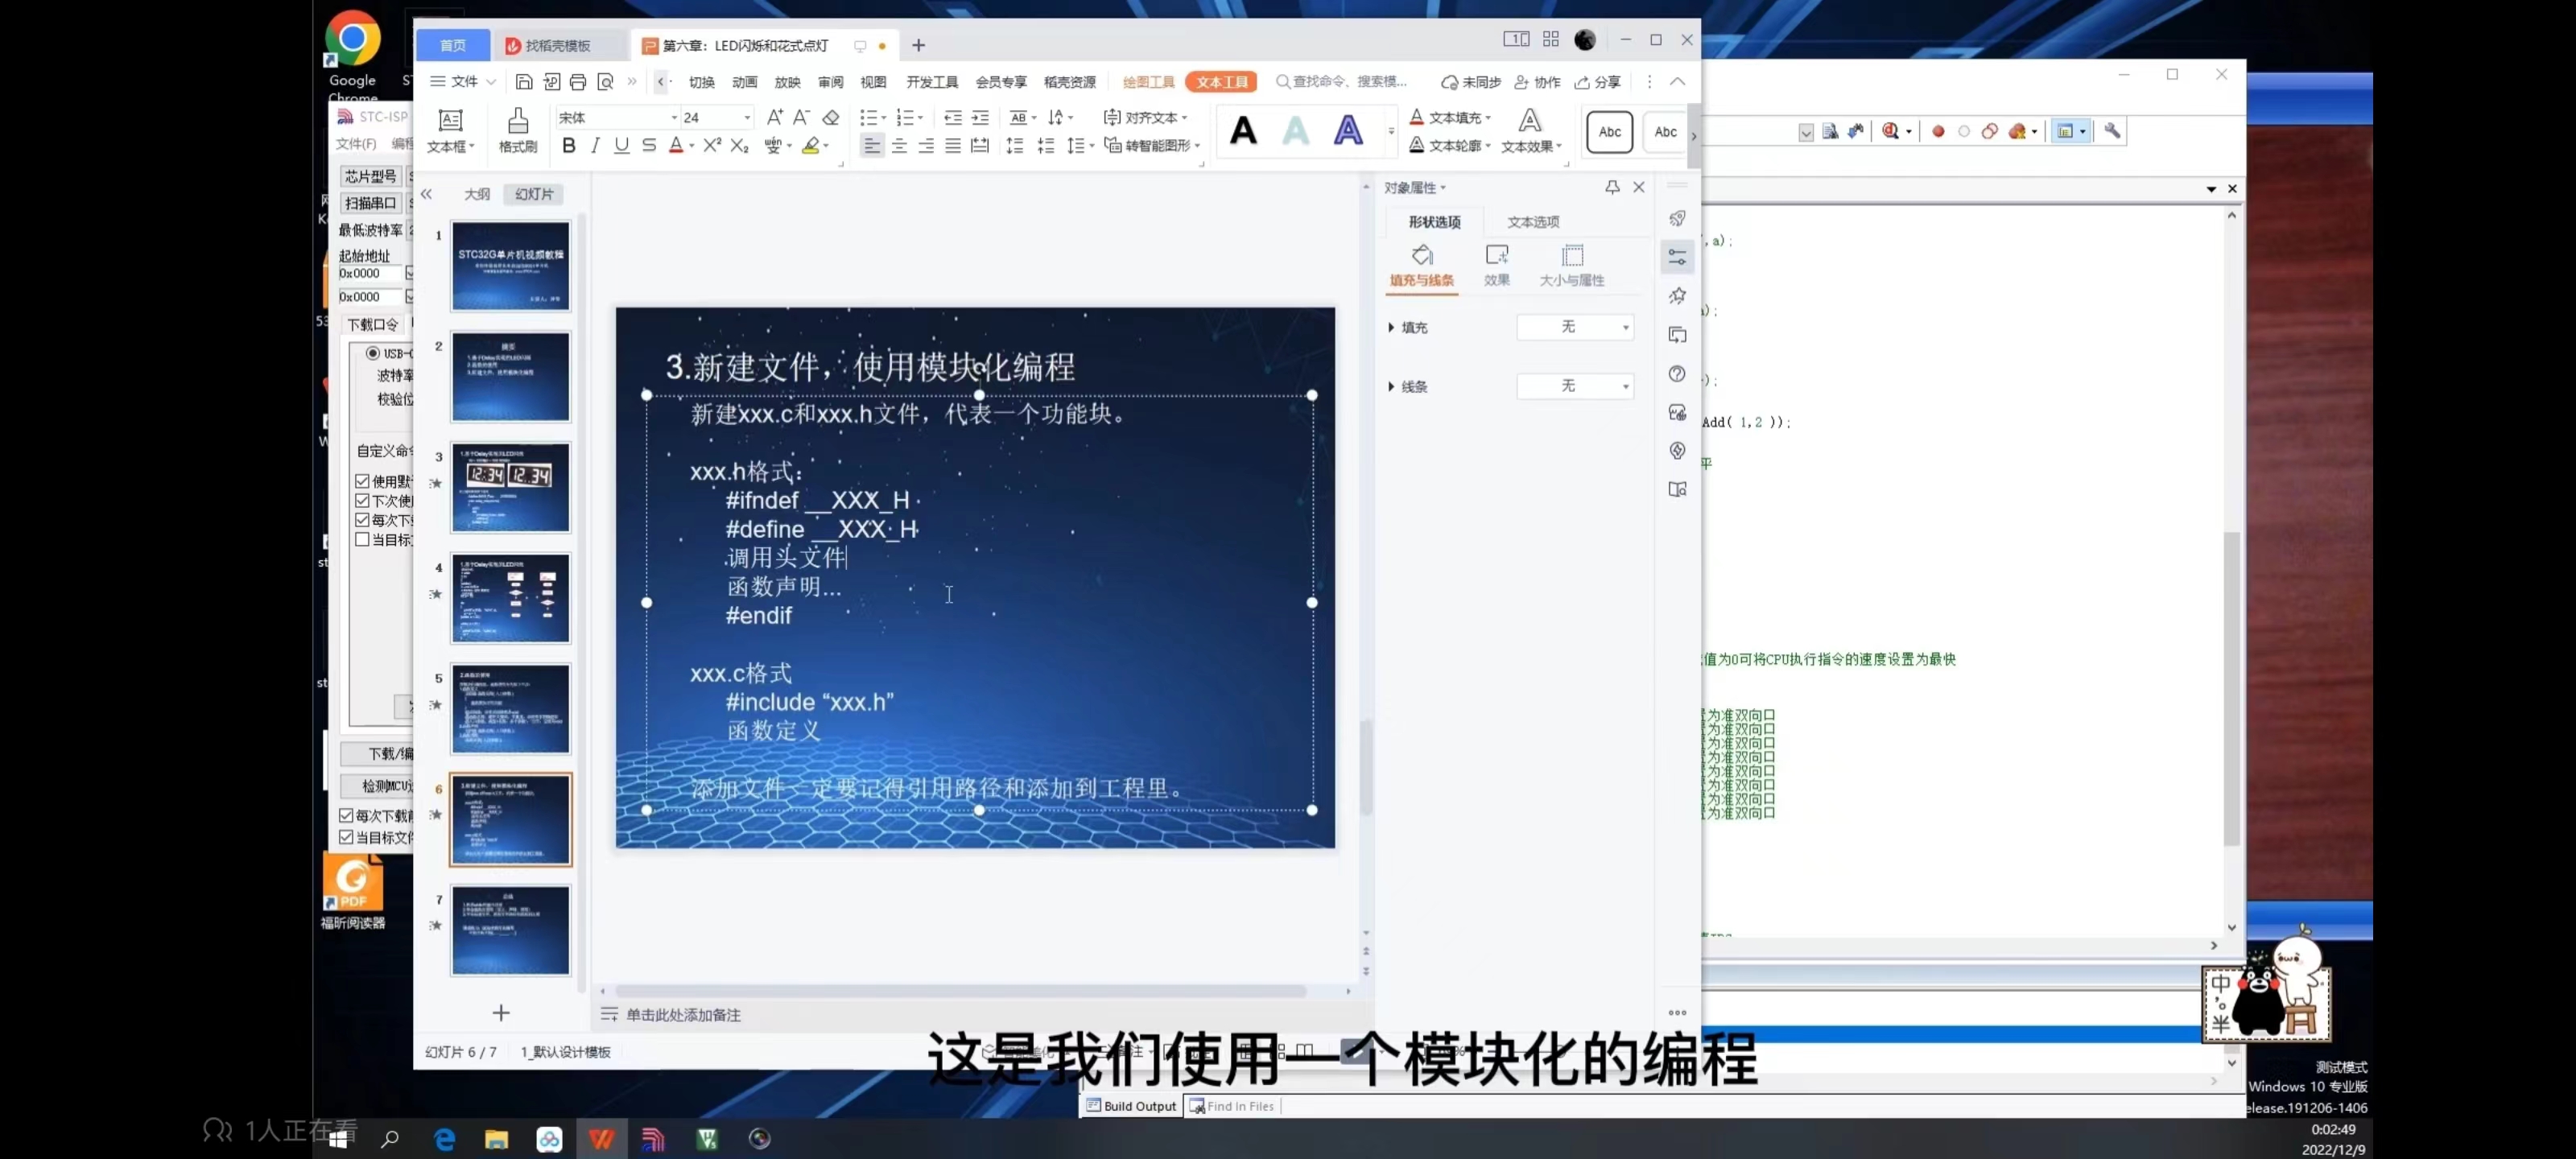This screenshot has width=2576, height=1159.
Task: Open the font size dropdown showing 24
Action: tap(746, 118)
